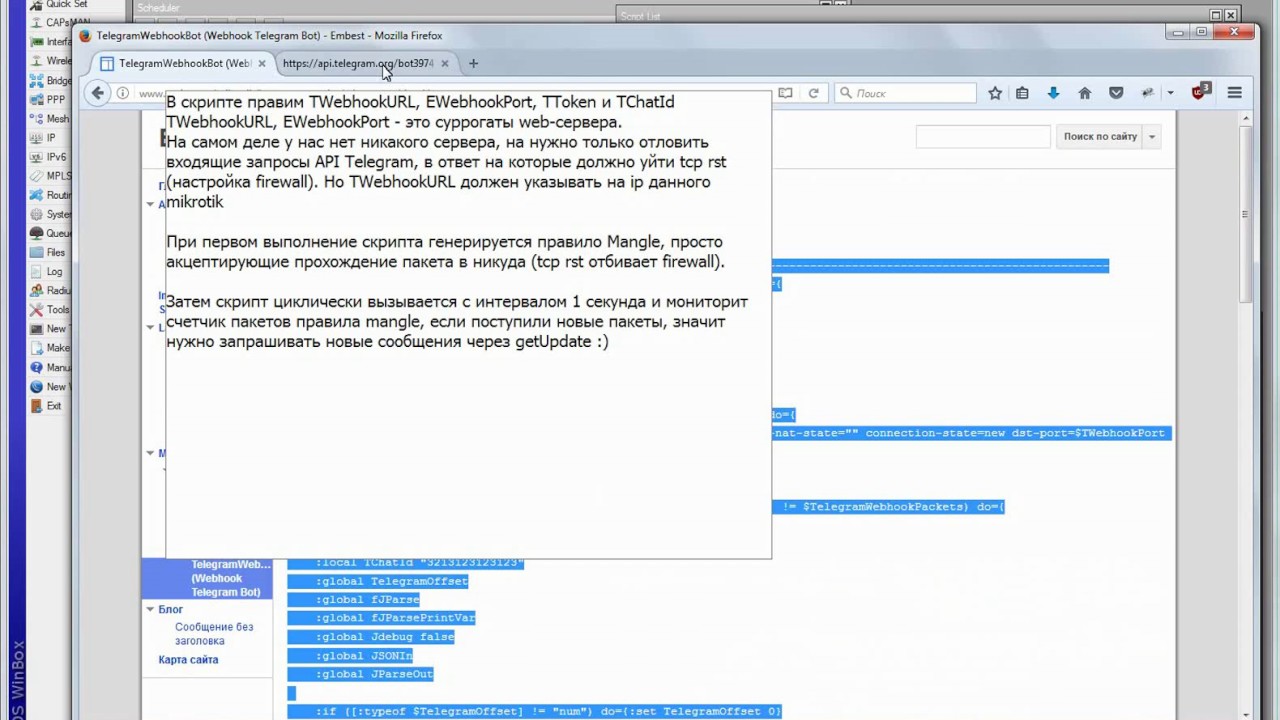Open Quick Set in WinBox sidebar

[x=57, y=4]
